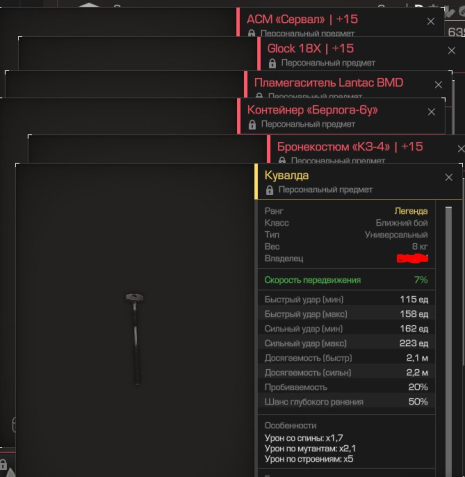The height and width of the screenshot is (477, 465).
Task: Click the lock icon under АСМ «Сервал» title
Action: coord(251,33)
